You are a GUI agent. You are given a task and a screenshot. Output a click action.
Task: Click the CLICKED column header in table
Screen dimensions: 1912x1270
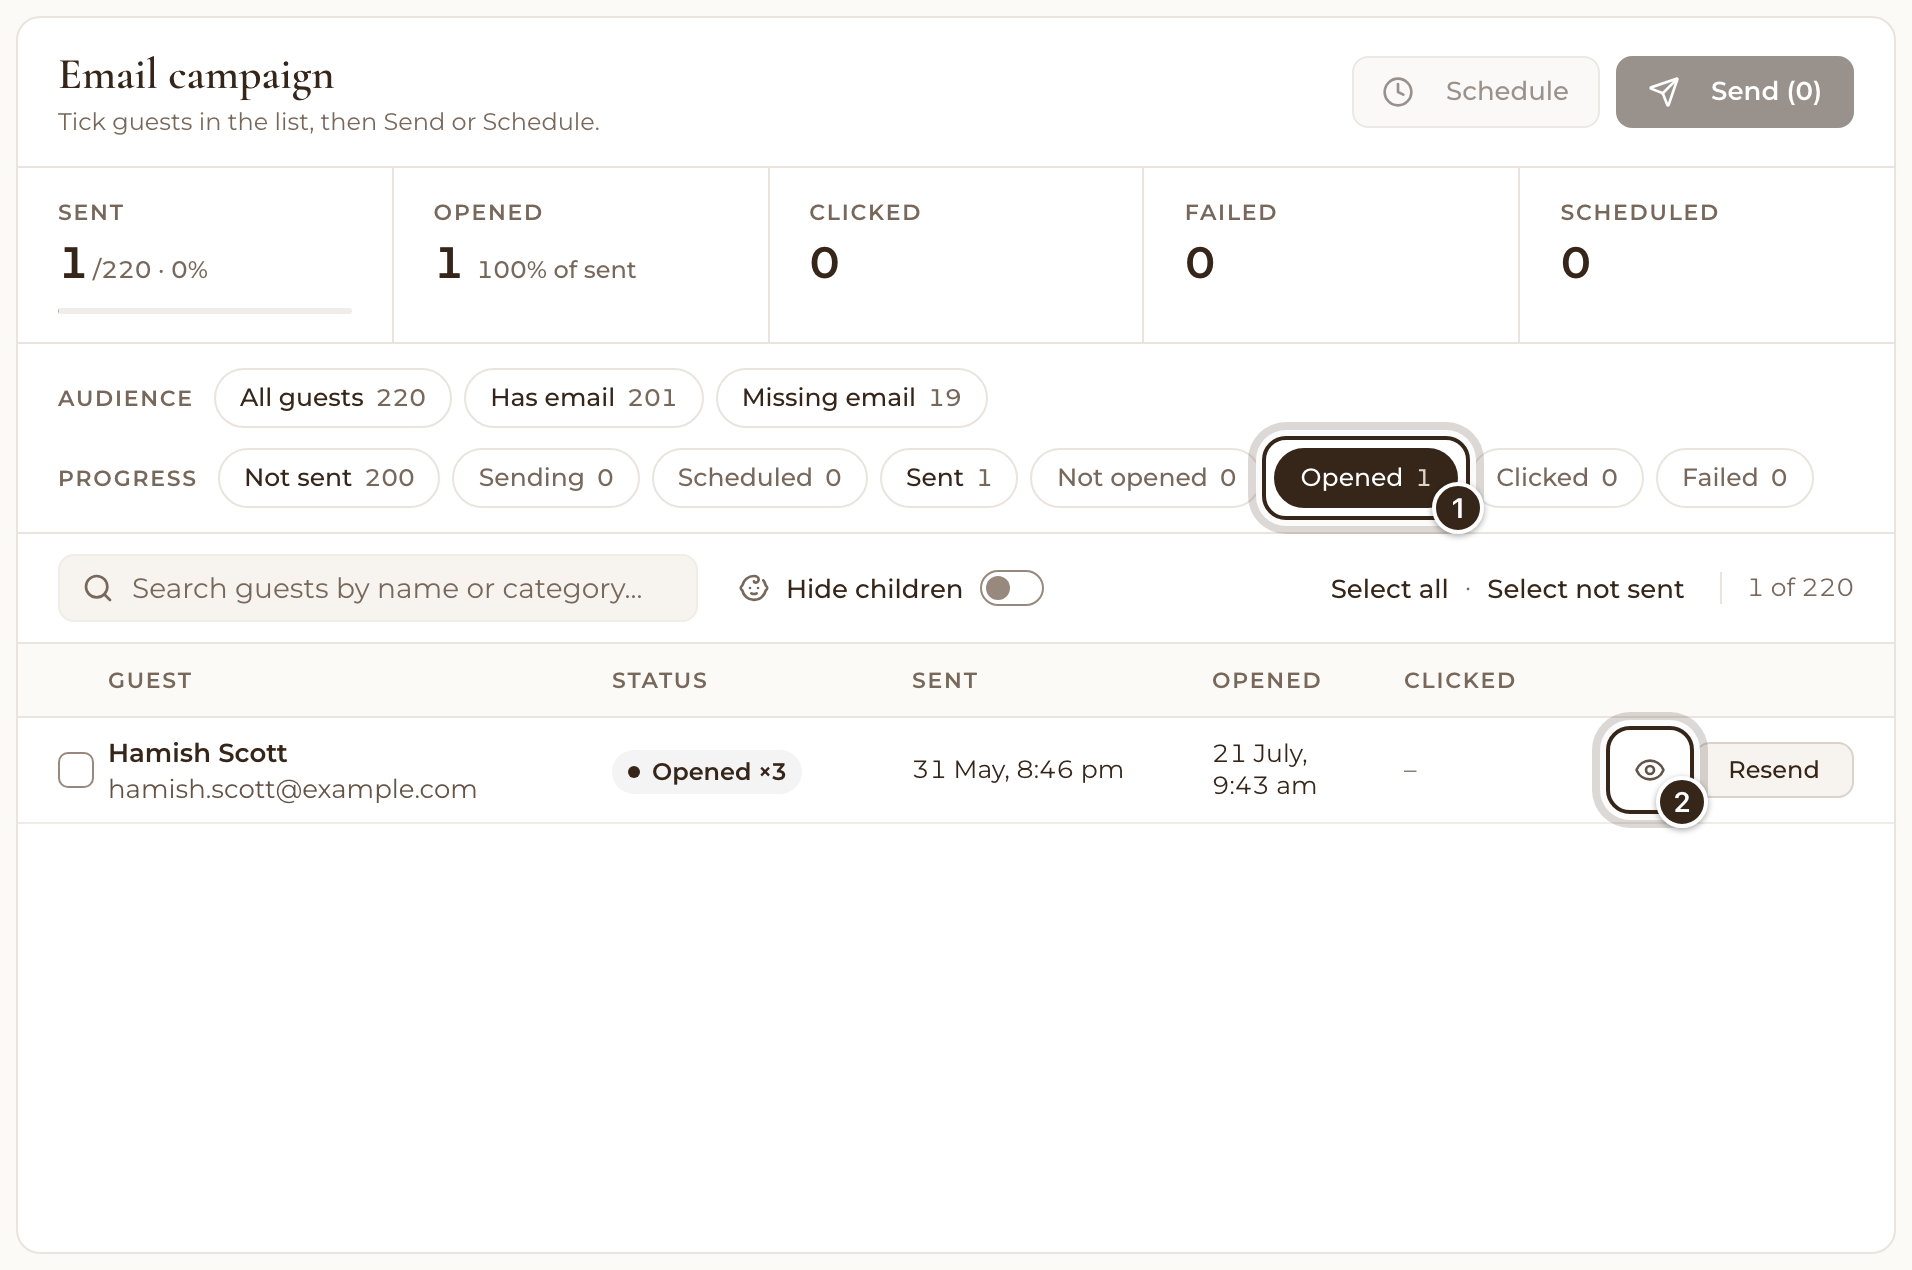point(1459,681)
